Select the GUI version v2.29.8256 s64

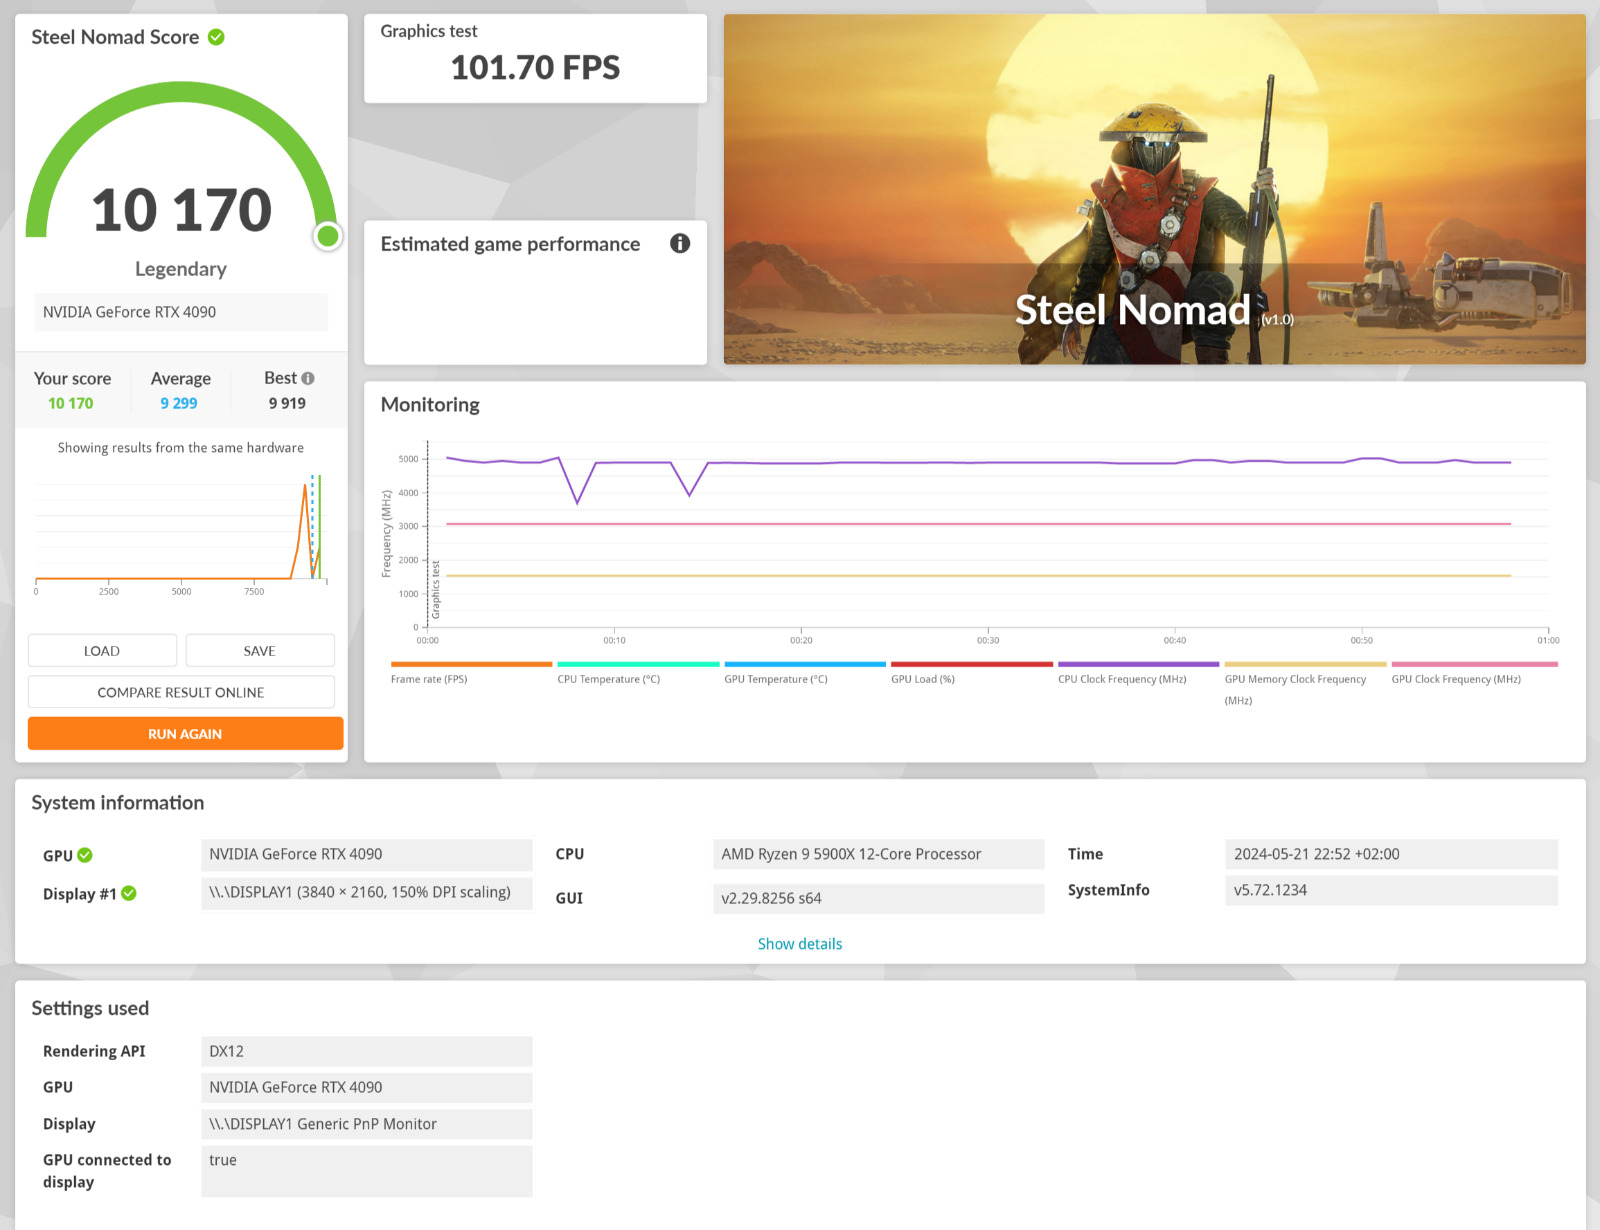(x=879, y=898)
